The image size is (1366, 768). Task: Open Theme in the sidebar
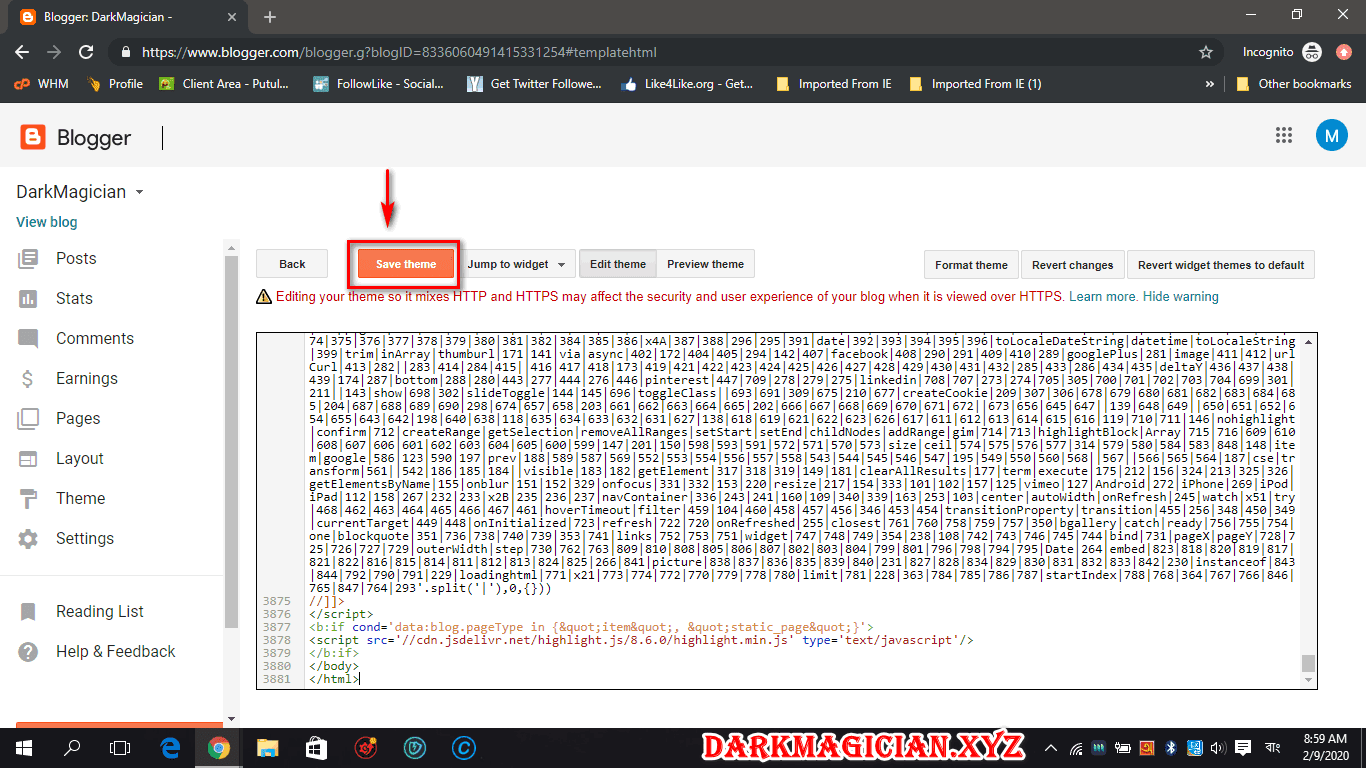80,498
